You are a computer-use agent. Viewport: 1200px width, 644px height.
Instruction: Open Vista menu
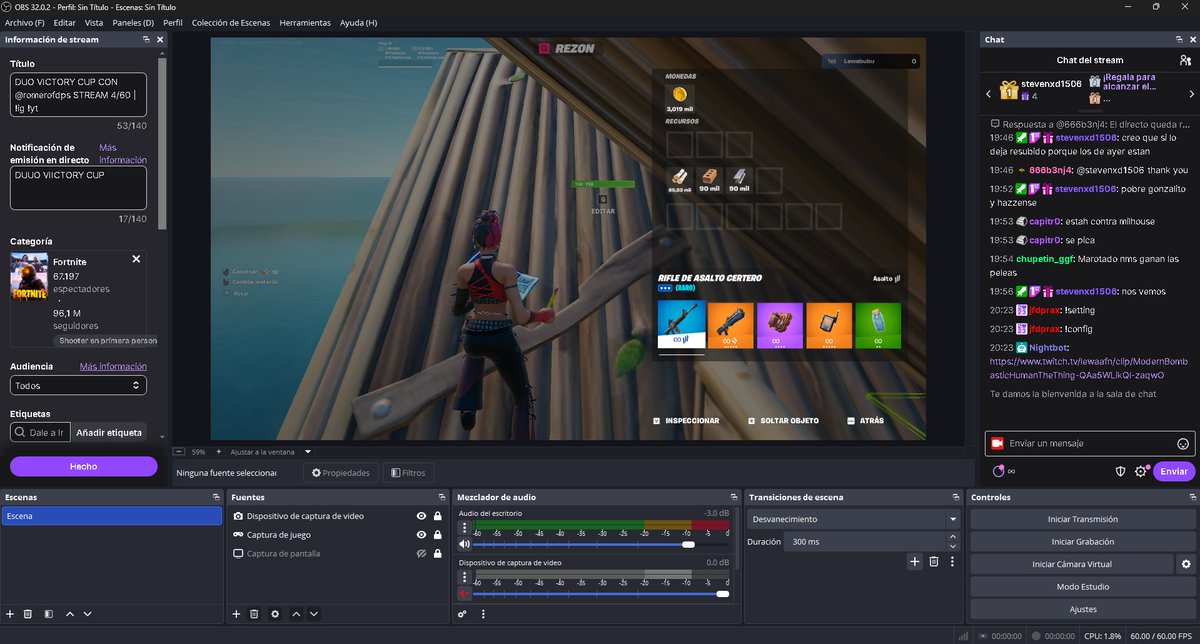94,22
